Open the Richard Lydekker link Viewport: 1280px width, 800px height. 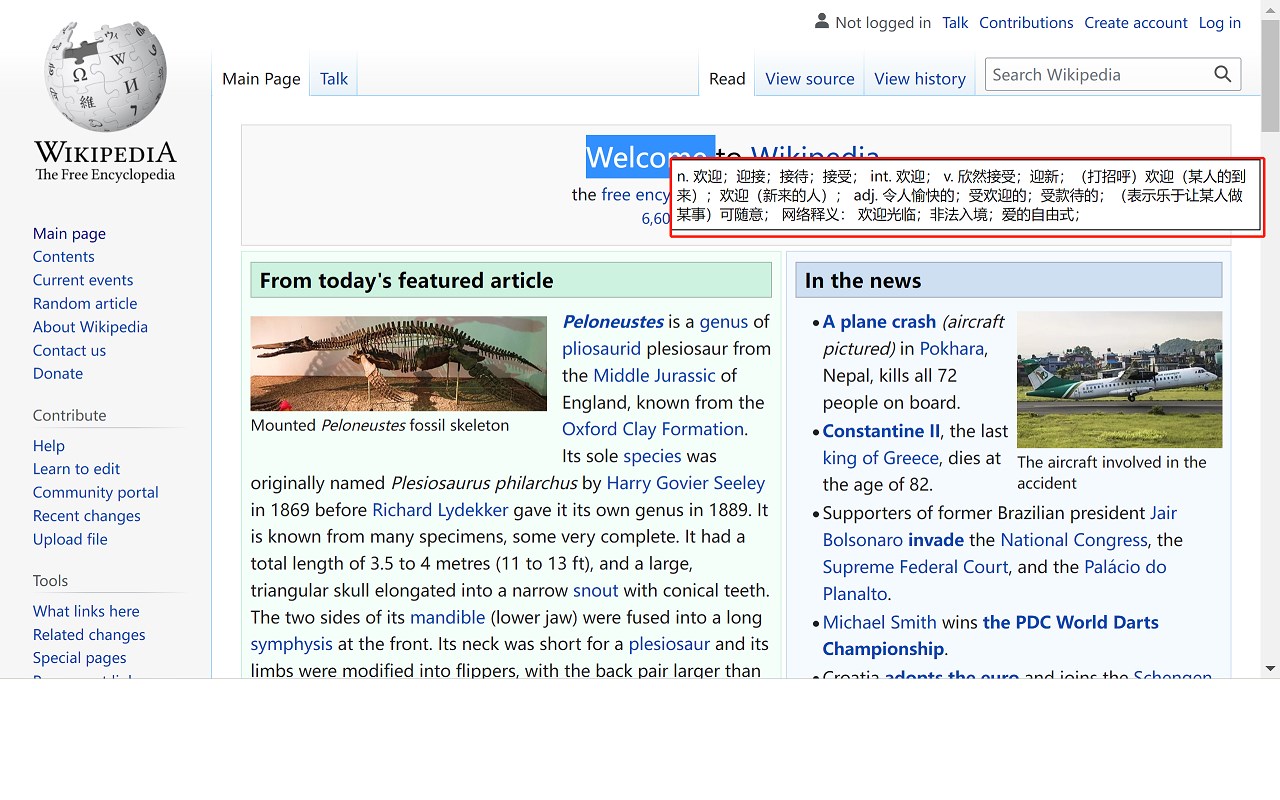pyautogui.click(x=440, y=509)
